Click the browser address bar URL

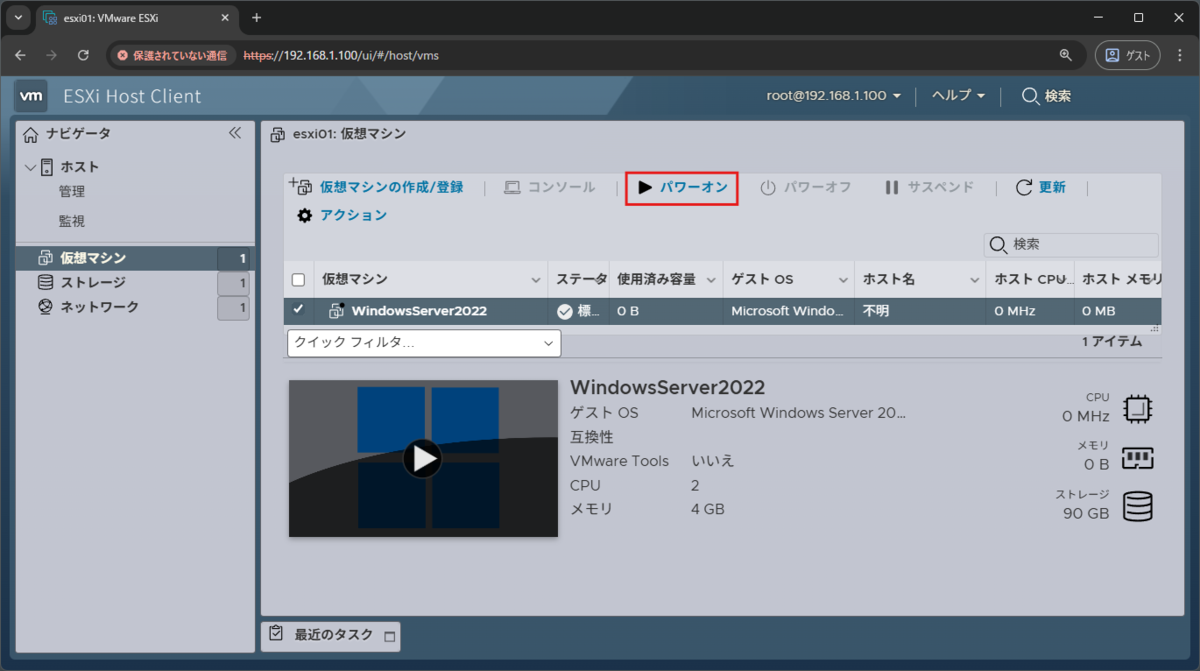click(341, 56)
